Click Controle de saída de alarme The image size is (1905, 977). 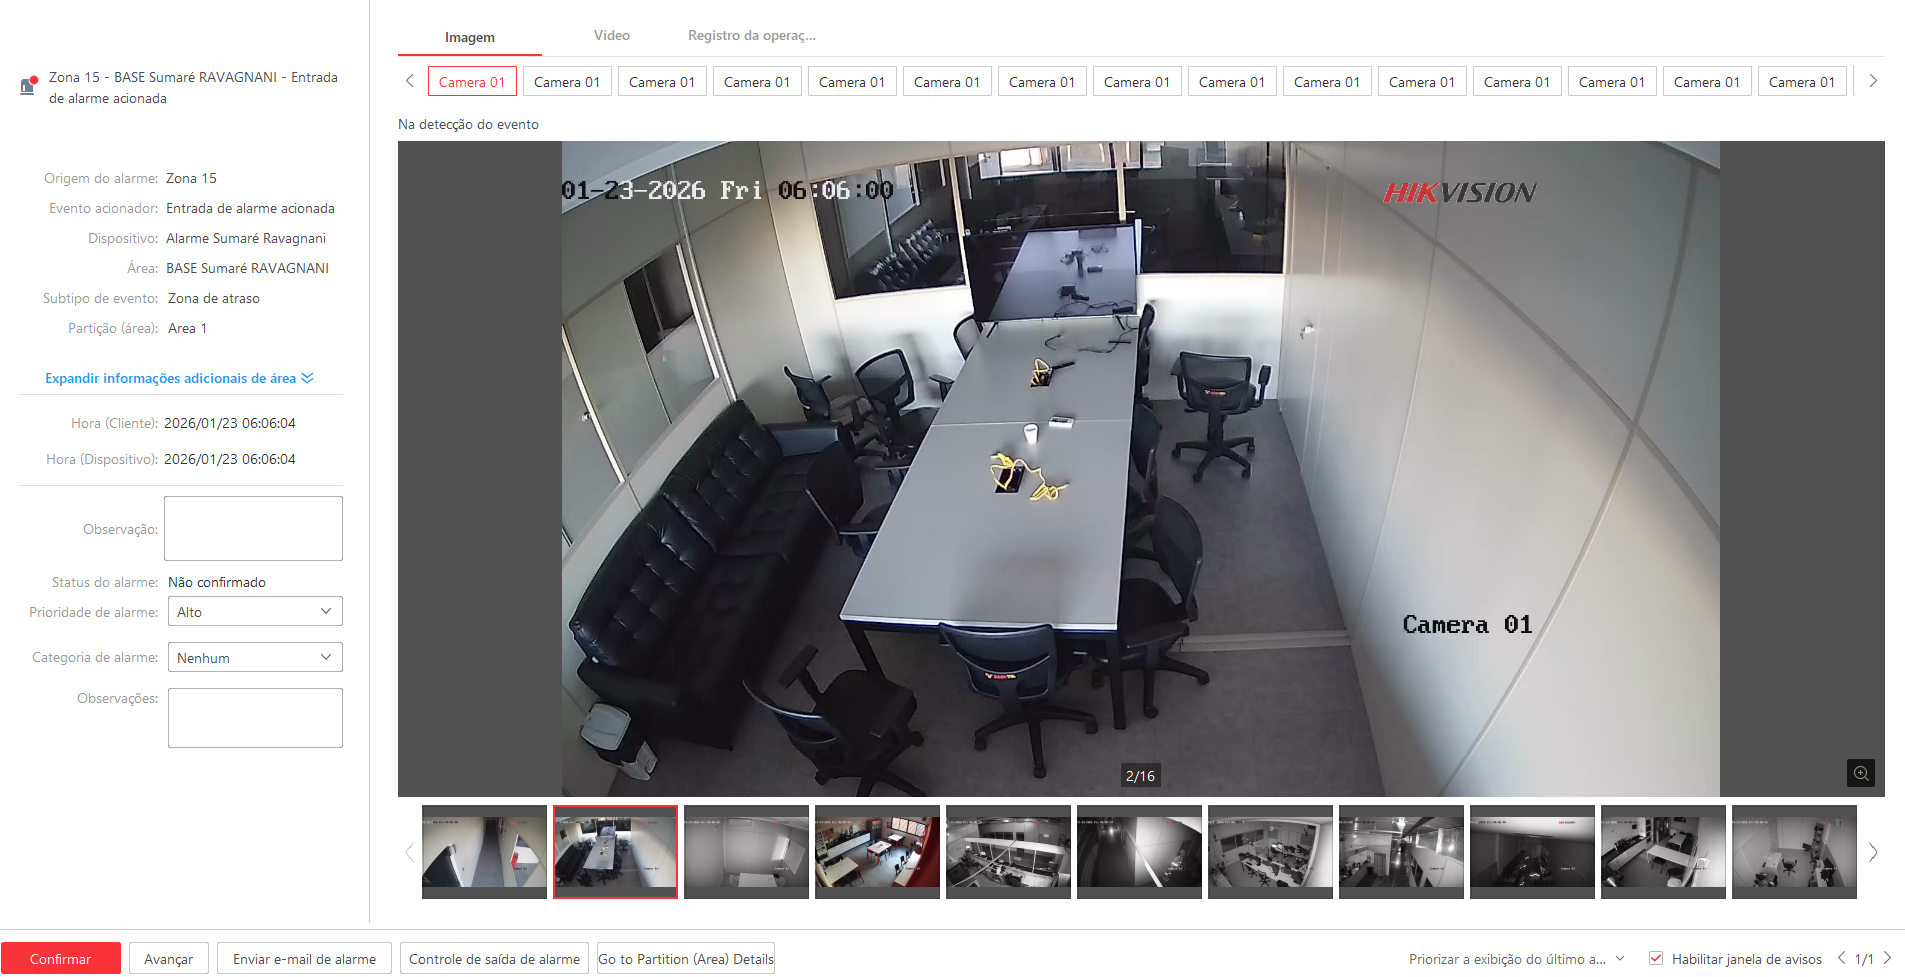coord(494,959)
